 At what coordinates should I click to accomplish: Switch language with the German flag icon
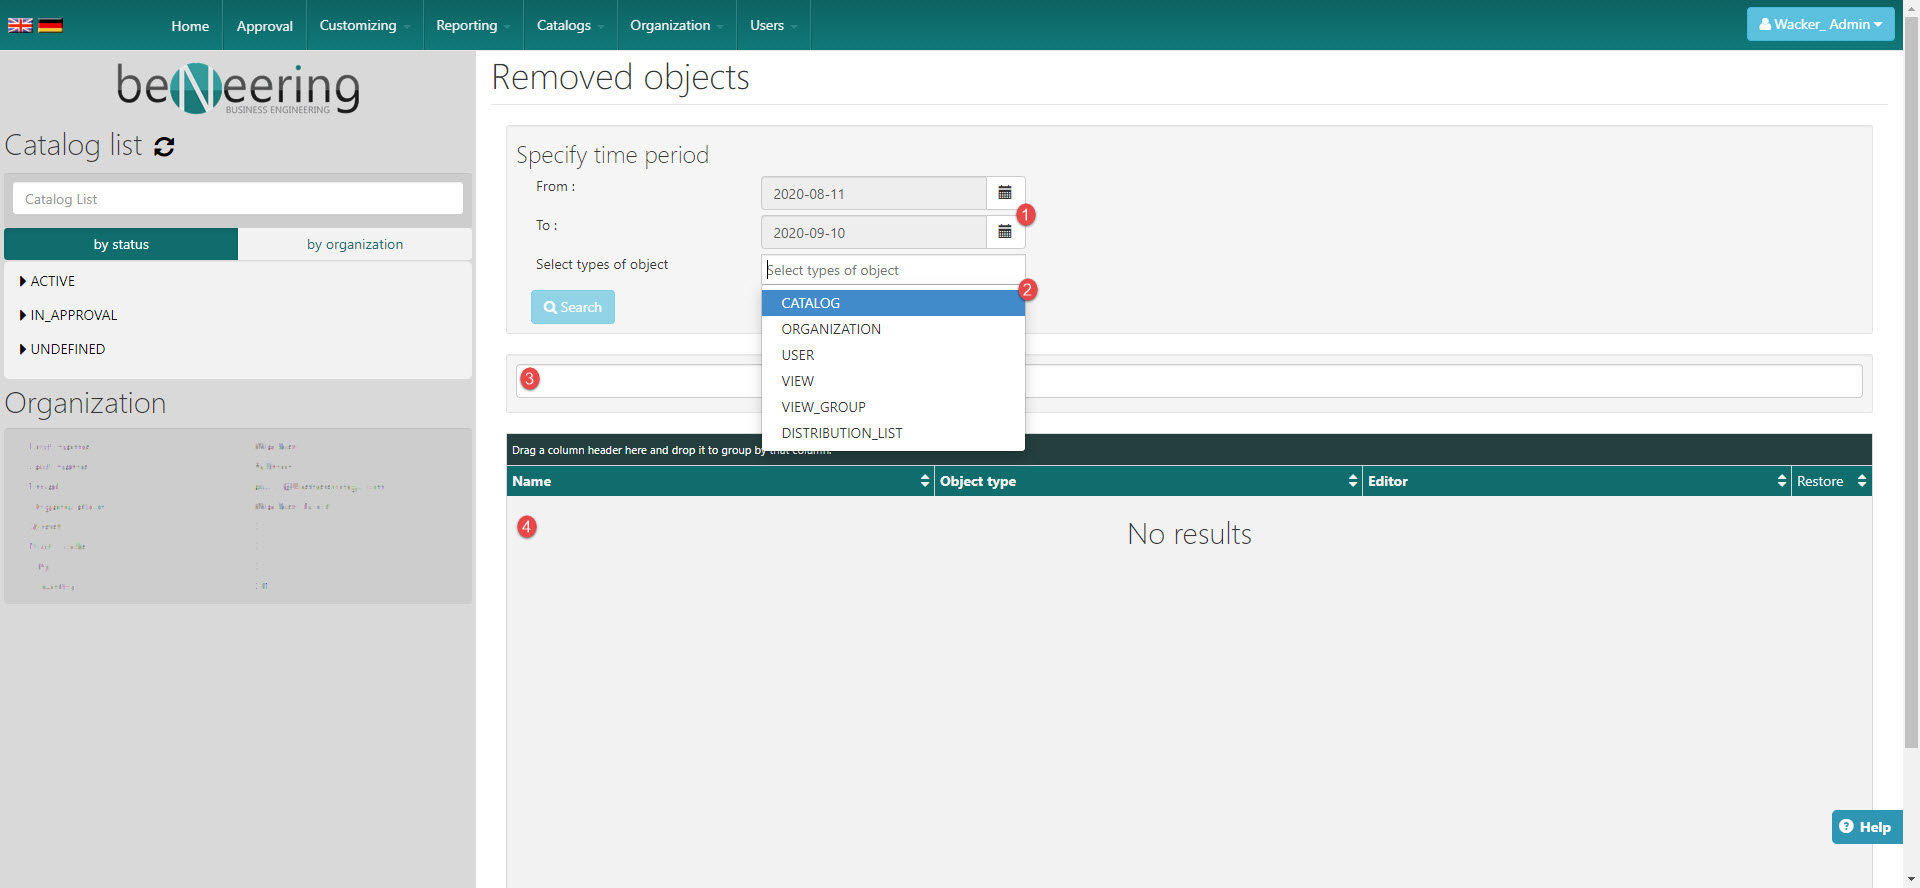(x=50, y=25)
